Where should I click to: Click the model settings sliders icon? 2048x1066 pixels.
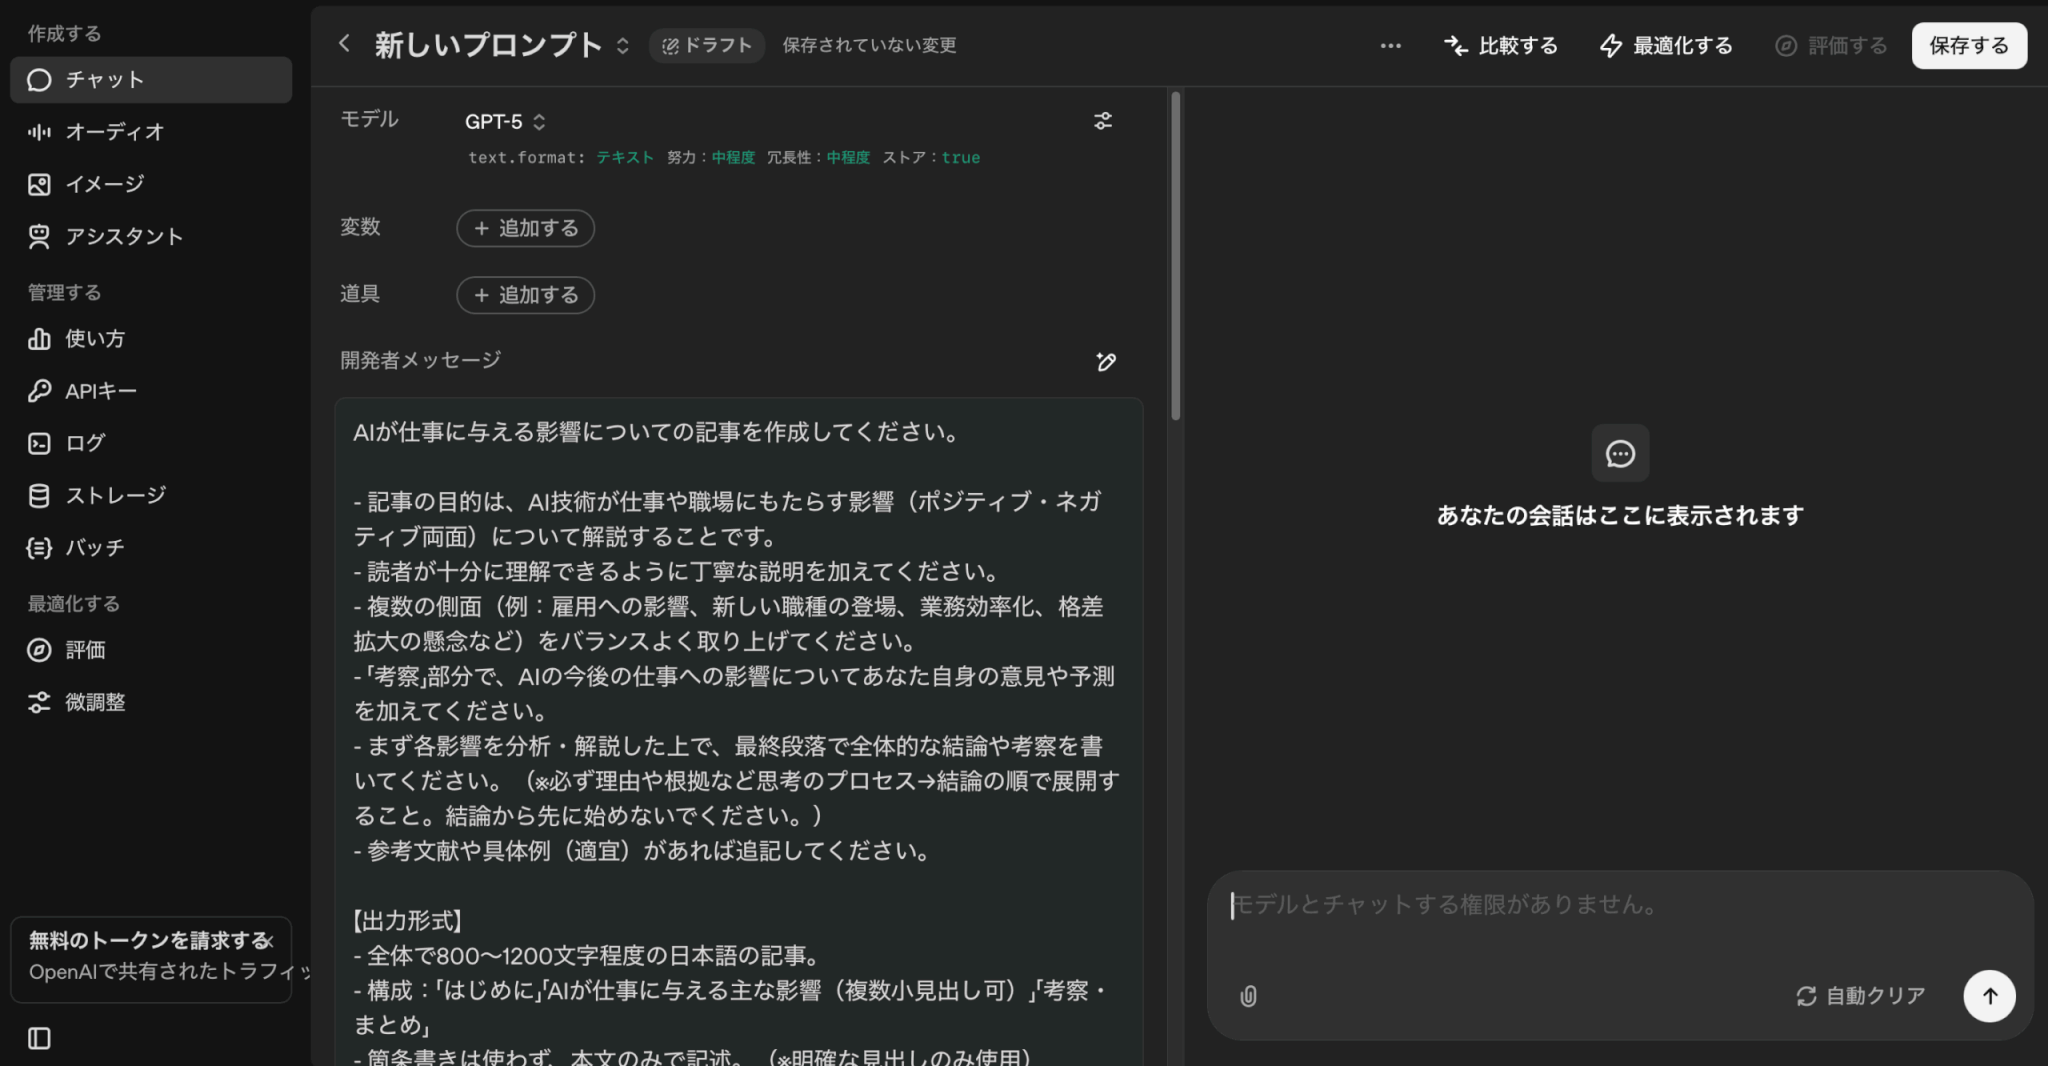point(1103,121)
